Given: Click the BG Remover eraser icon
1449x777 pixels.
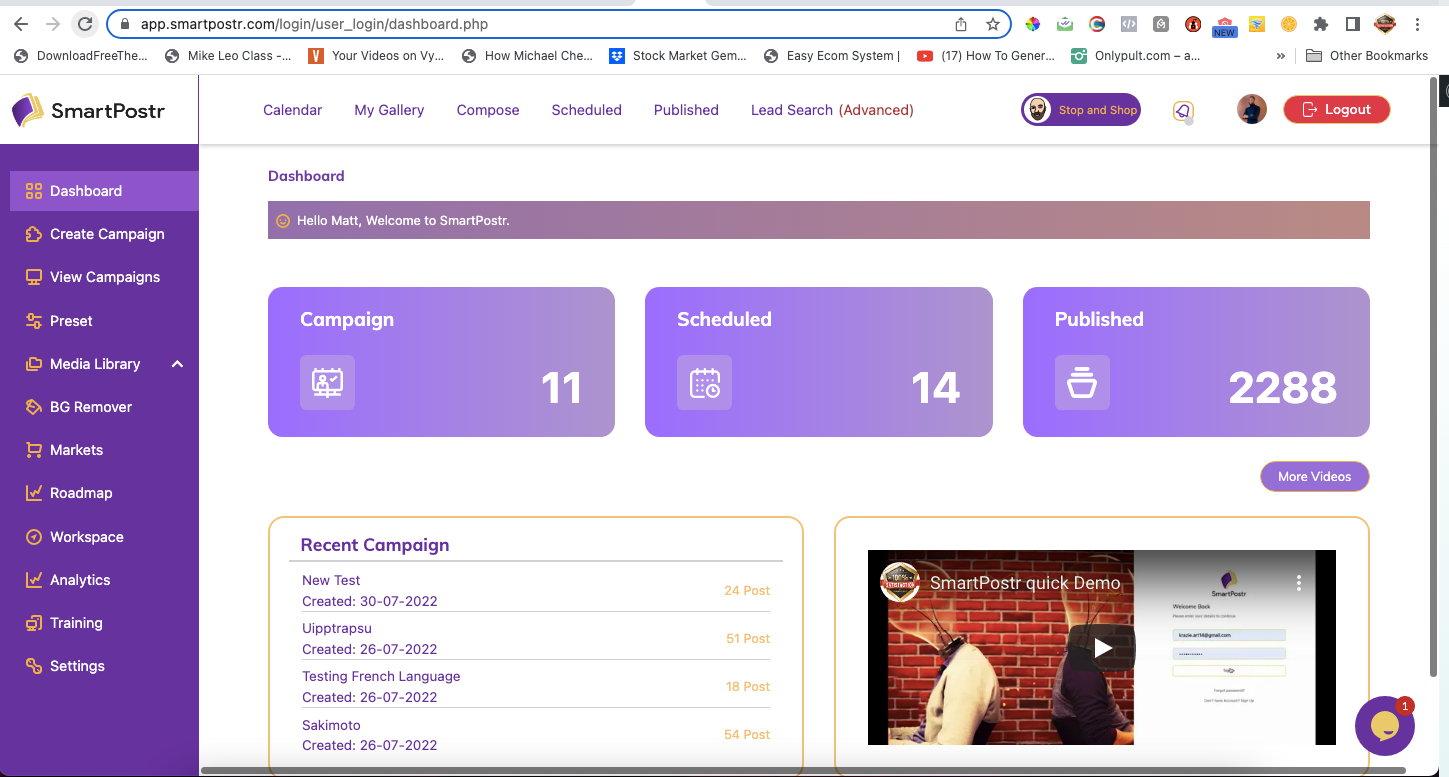Looking at the screenshot, I should [34, 407].
